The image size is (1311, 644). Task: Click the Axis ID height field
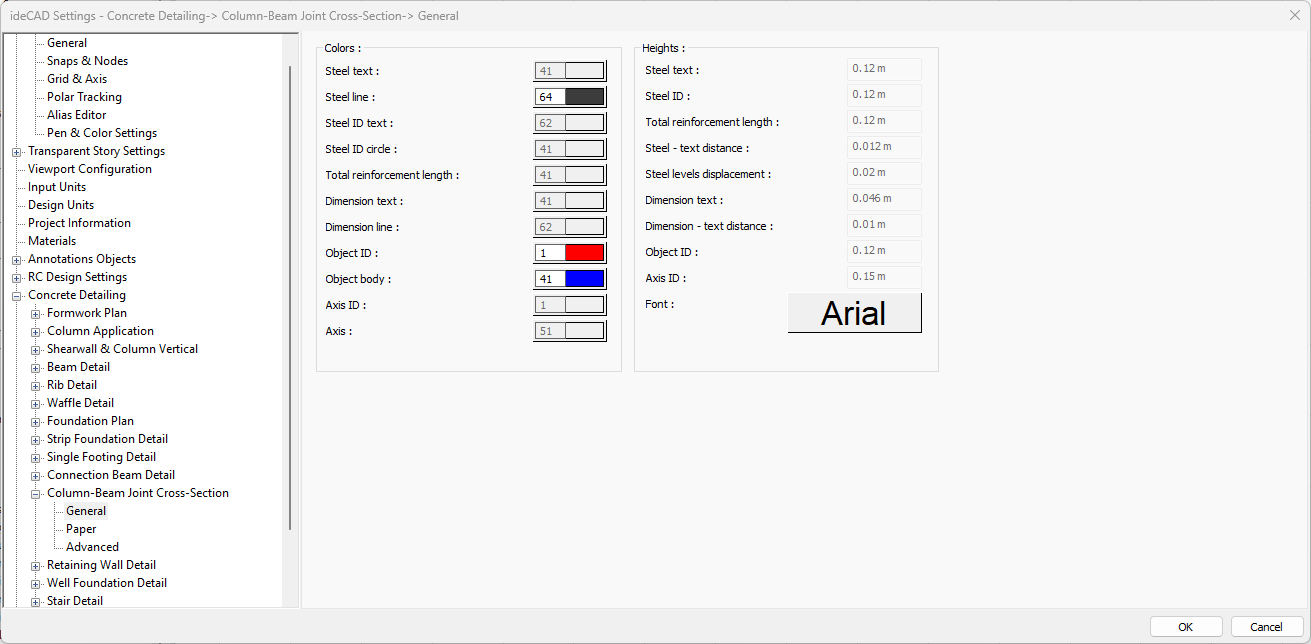tap(883, 277)
